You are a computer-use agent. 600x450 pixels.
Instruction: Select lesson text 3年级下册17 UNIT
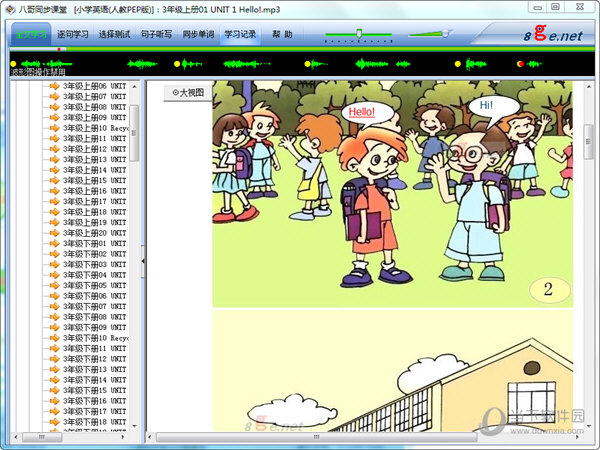95,411
